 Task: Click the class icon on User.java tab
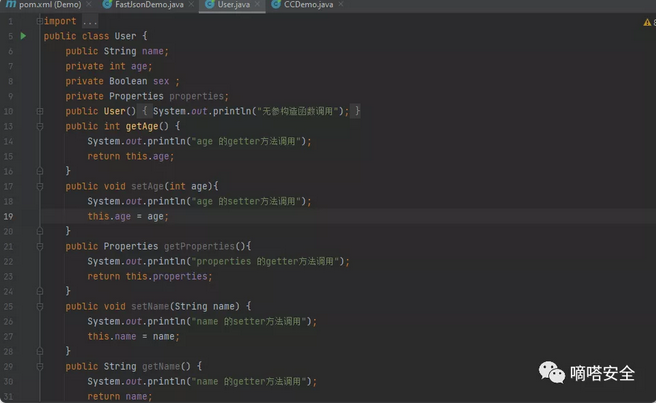tap(210, 5)
